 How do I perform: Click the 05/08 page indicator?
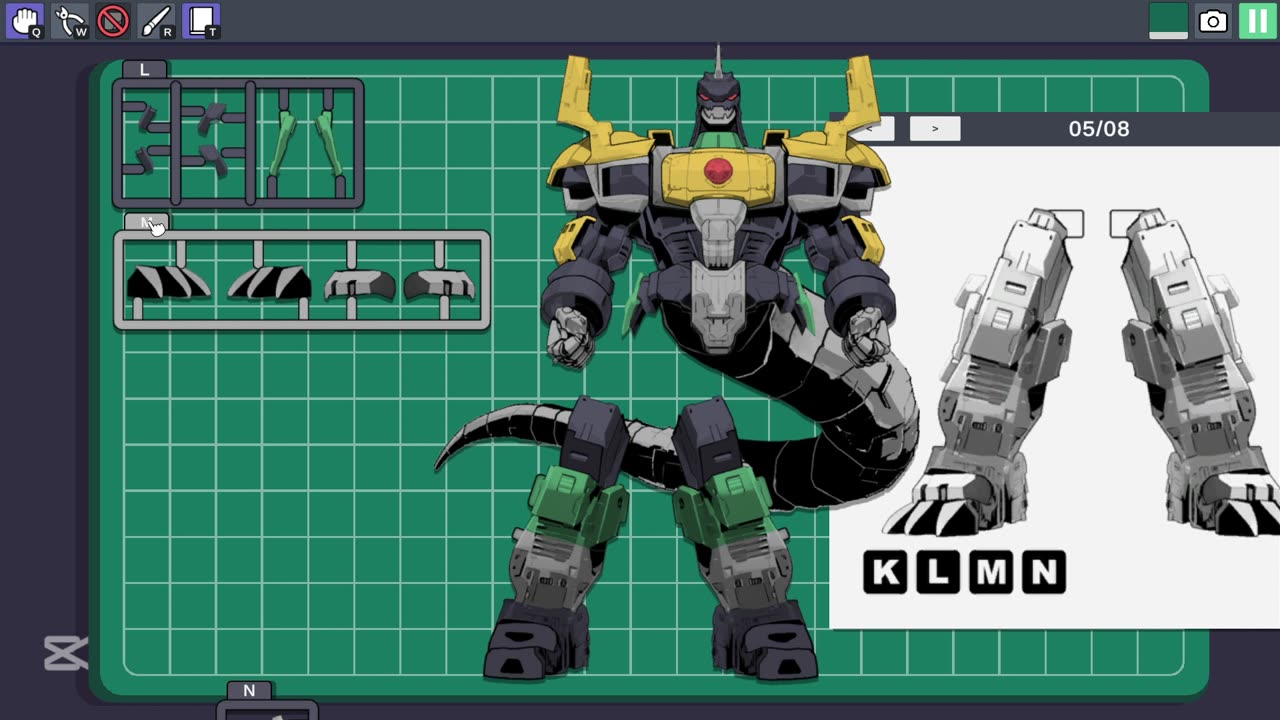click(1099, 129)
